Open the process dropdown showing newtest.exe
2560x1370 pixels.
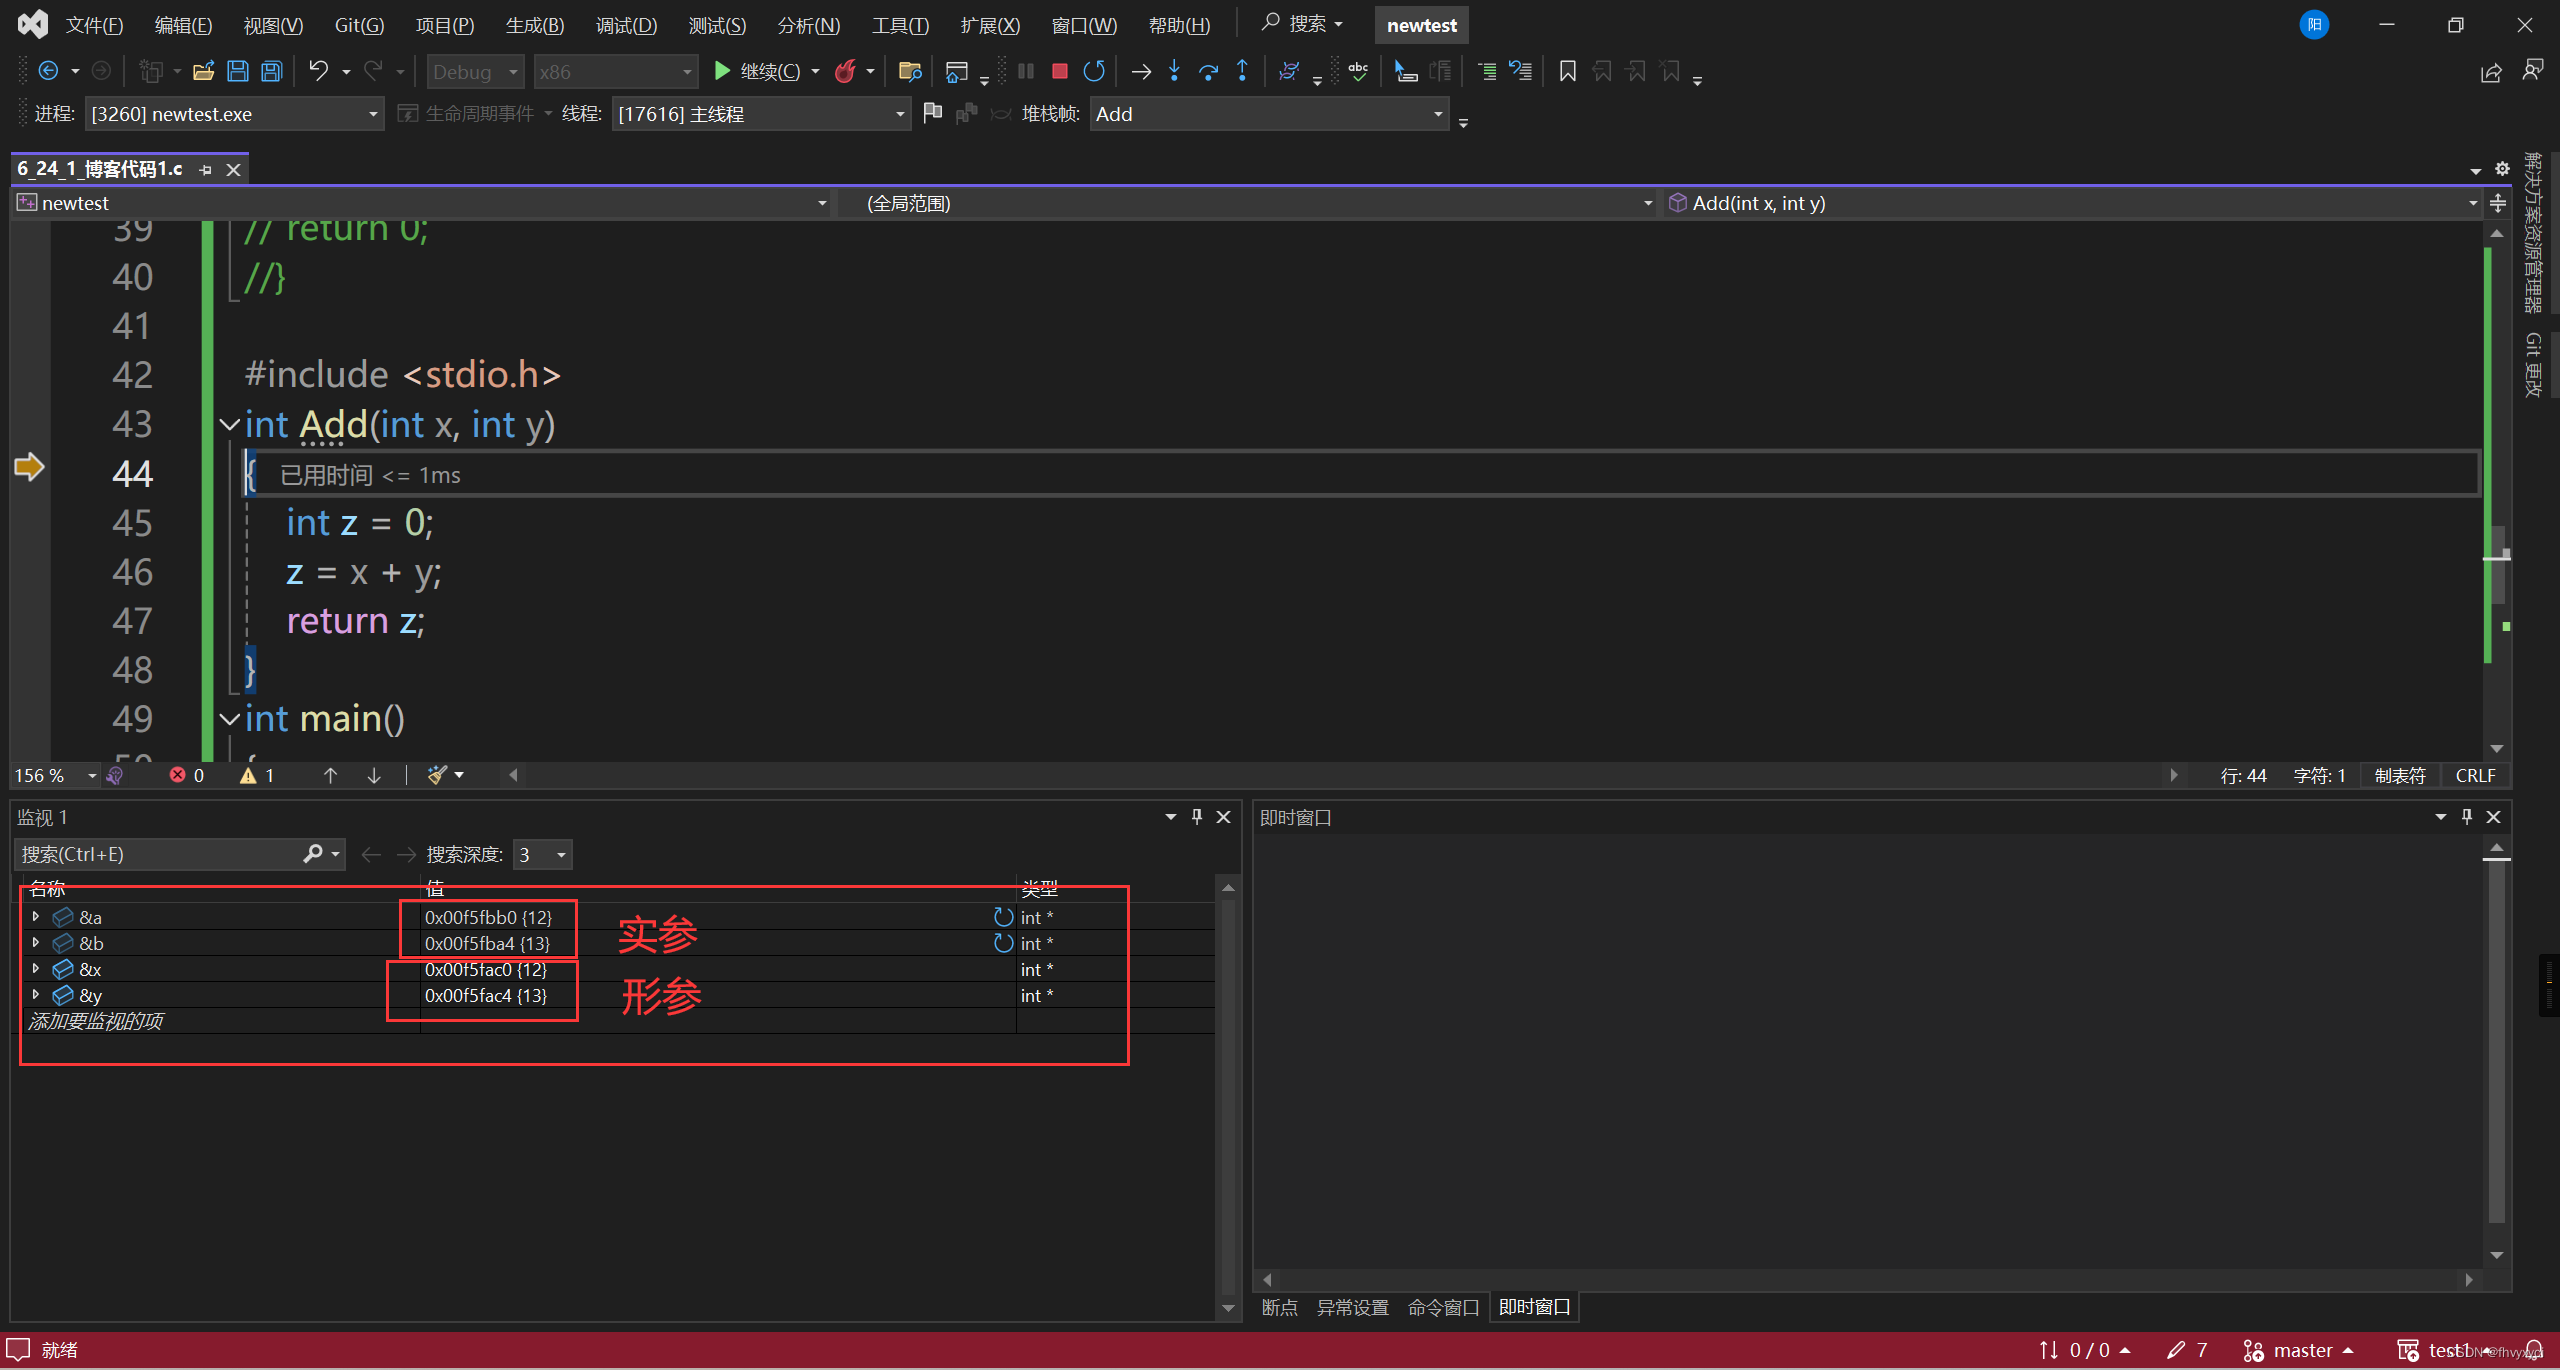click(x=233, y=114)
